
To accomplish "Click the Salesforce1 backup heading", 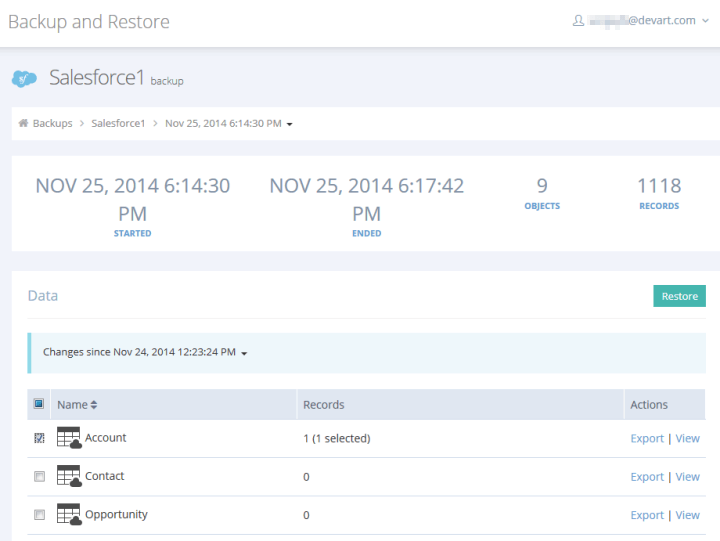I will (x=116, y=78).
